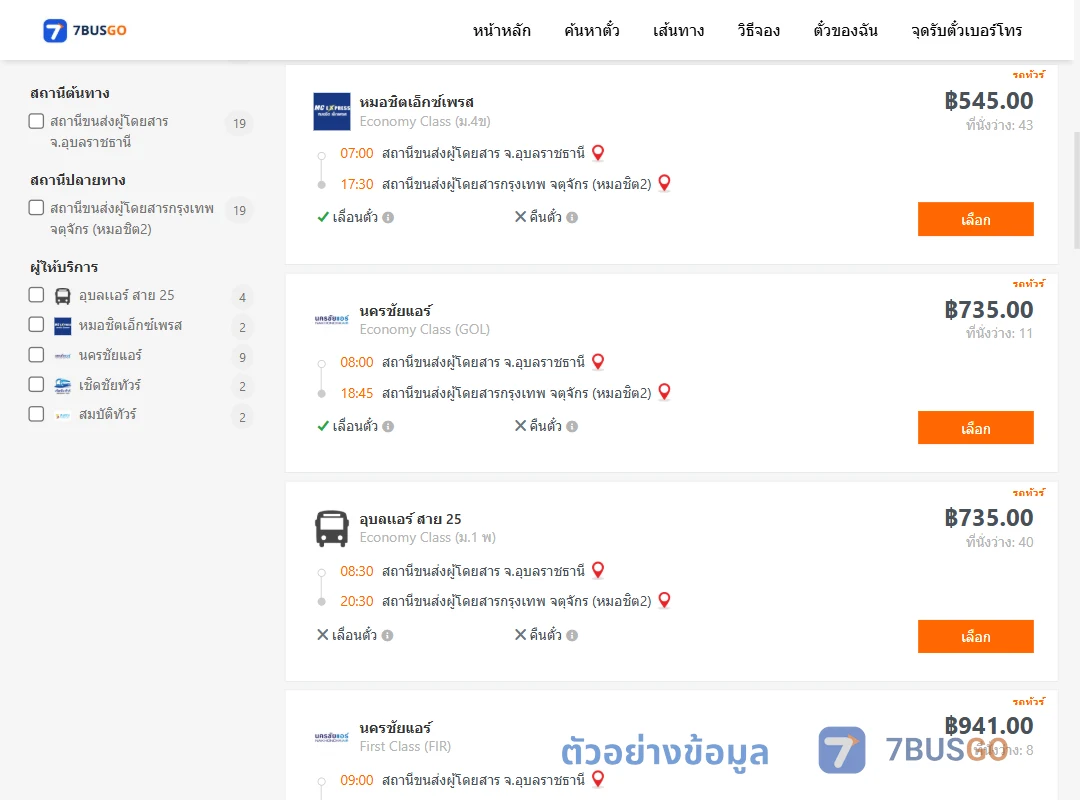
Task: Click the นครชัยแอร์ logo on the 08:00 trip card
Action: (x=332, y=319)
